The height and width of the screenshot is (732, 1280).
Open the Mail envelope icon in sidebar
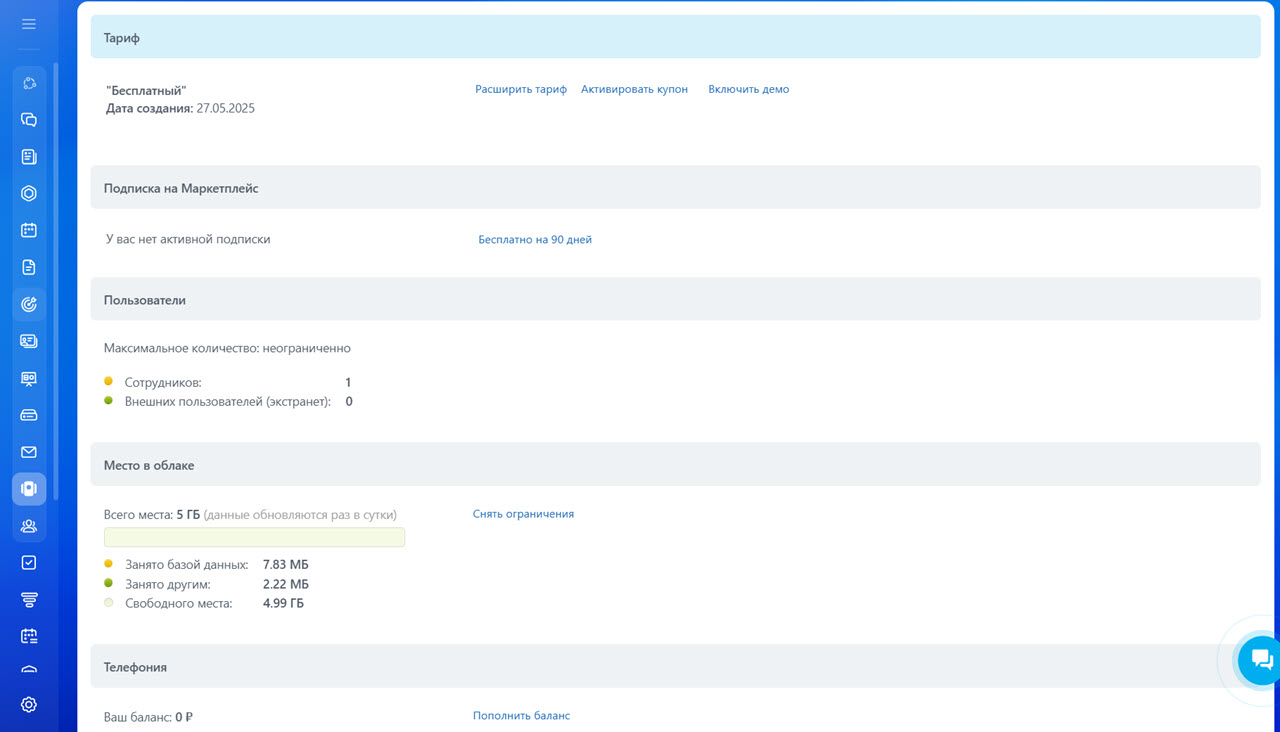pos(29,452)
